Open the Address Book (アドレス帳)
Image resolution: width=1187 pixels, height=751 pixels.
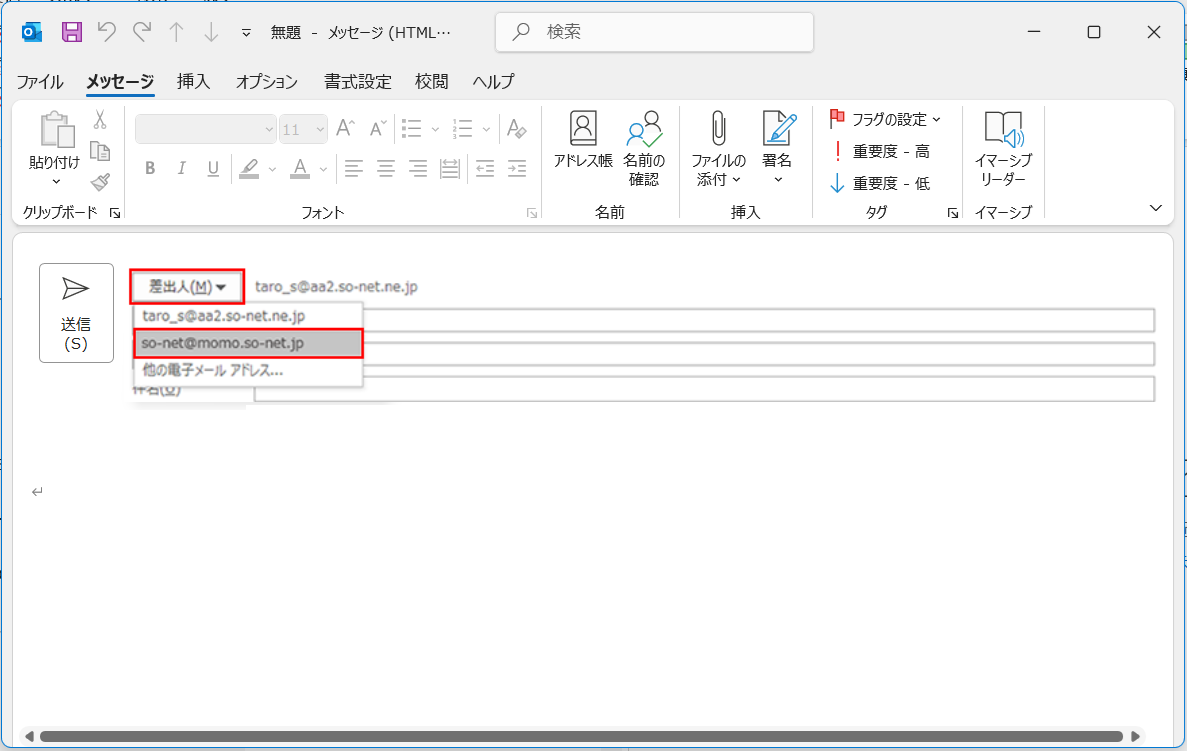[583, 141]
